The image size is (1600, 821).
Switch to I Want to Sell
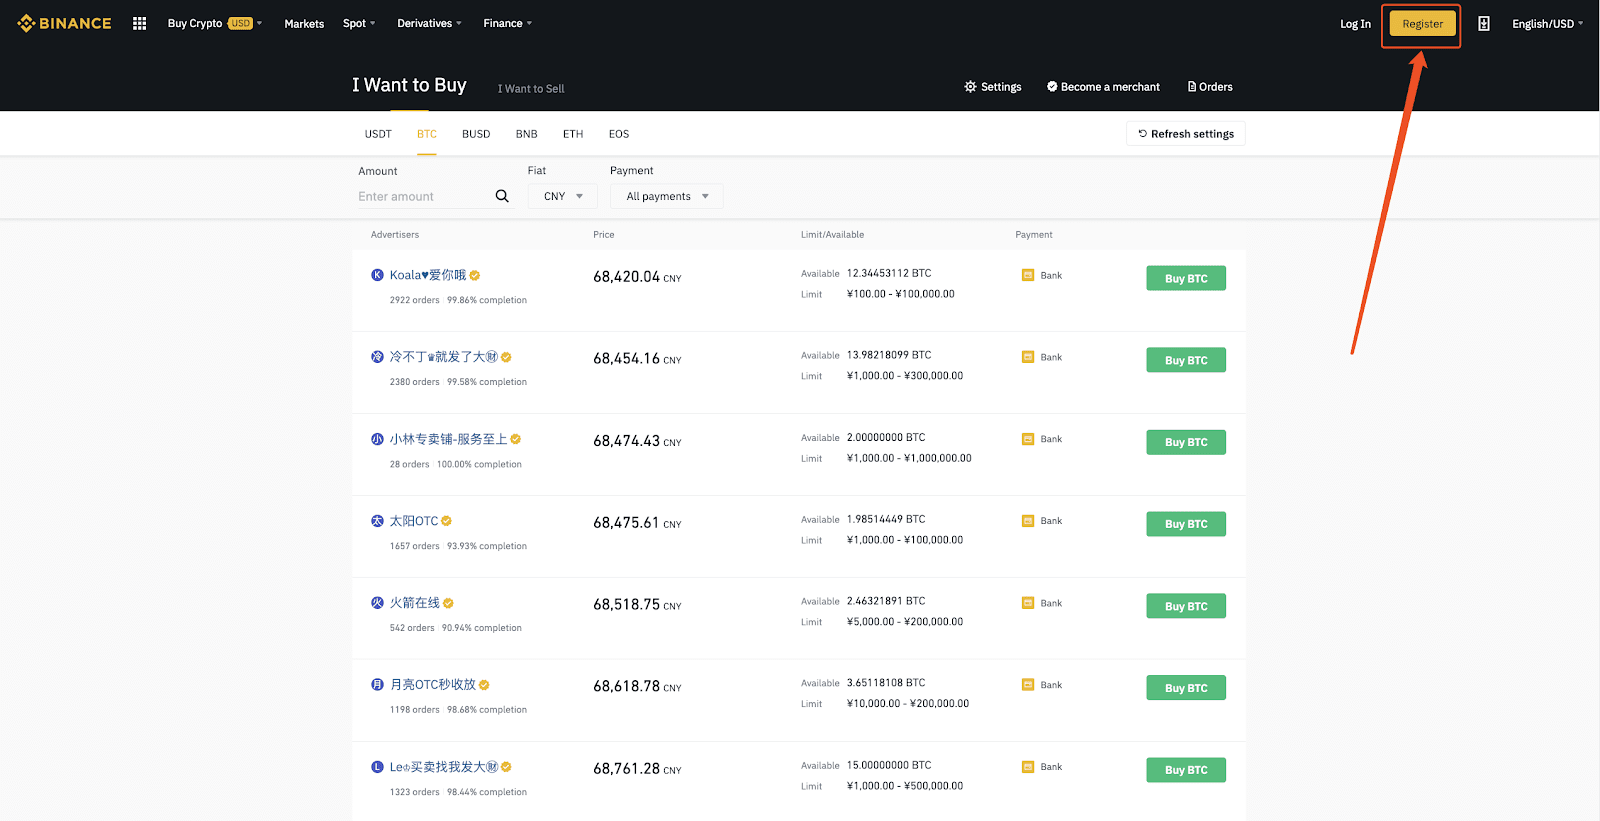point(531,89)
